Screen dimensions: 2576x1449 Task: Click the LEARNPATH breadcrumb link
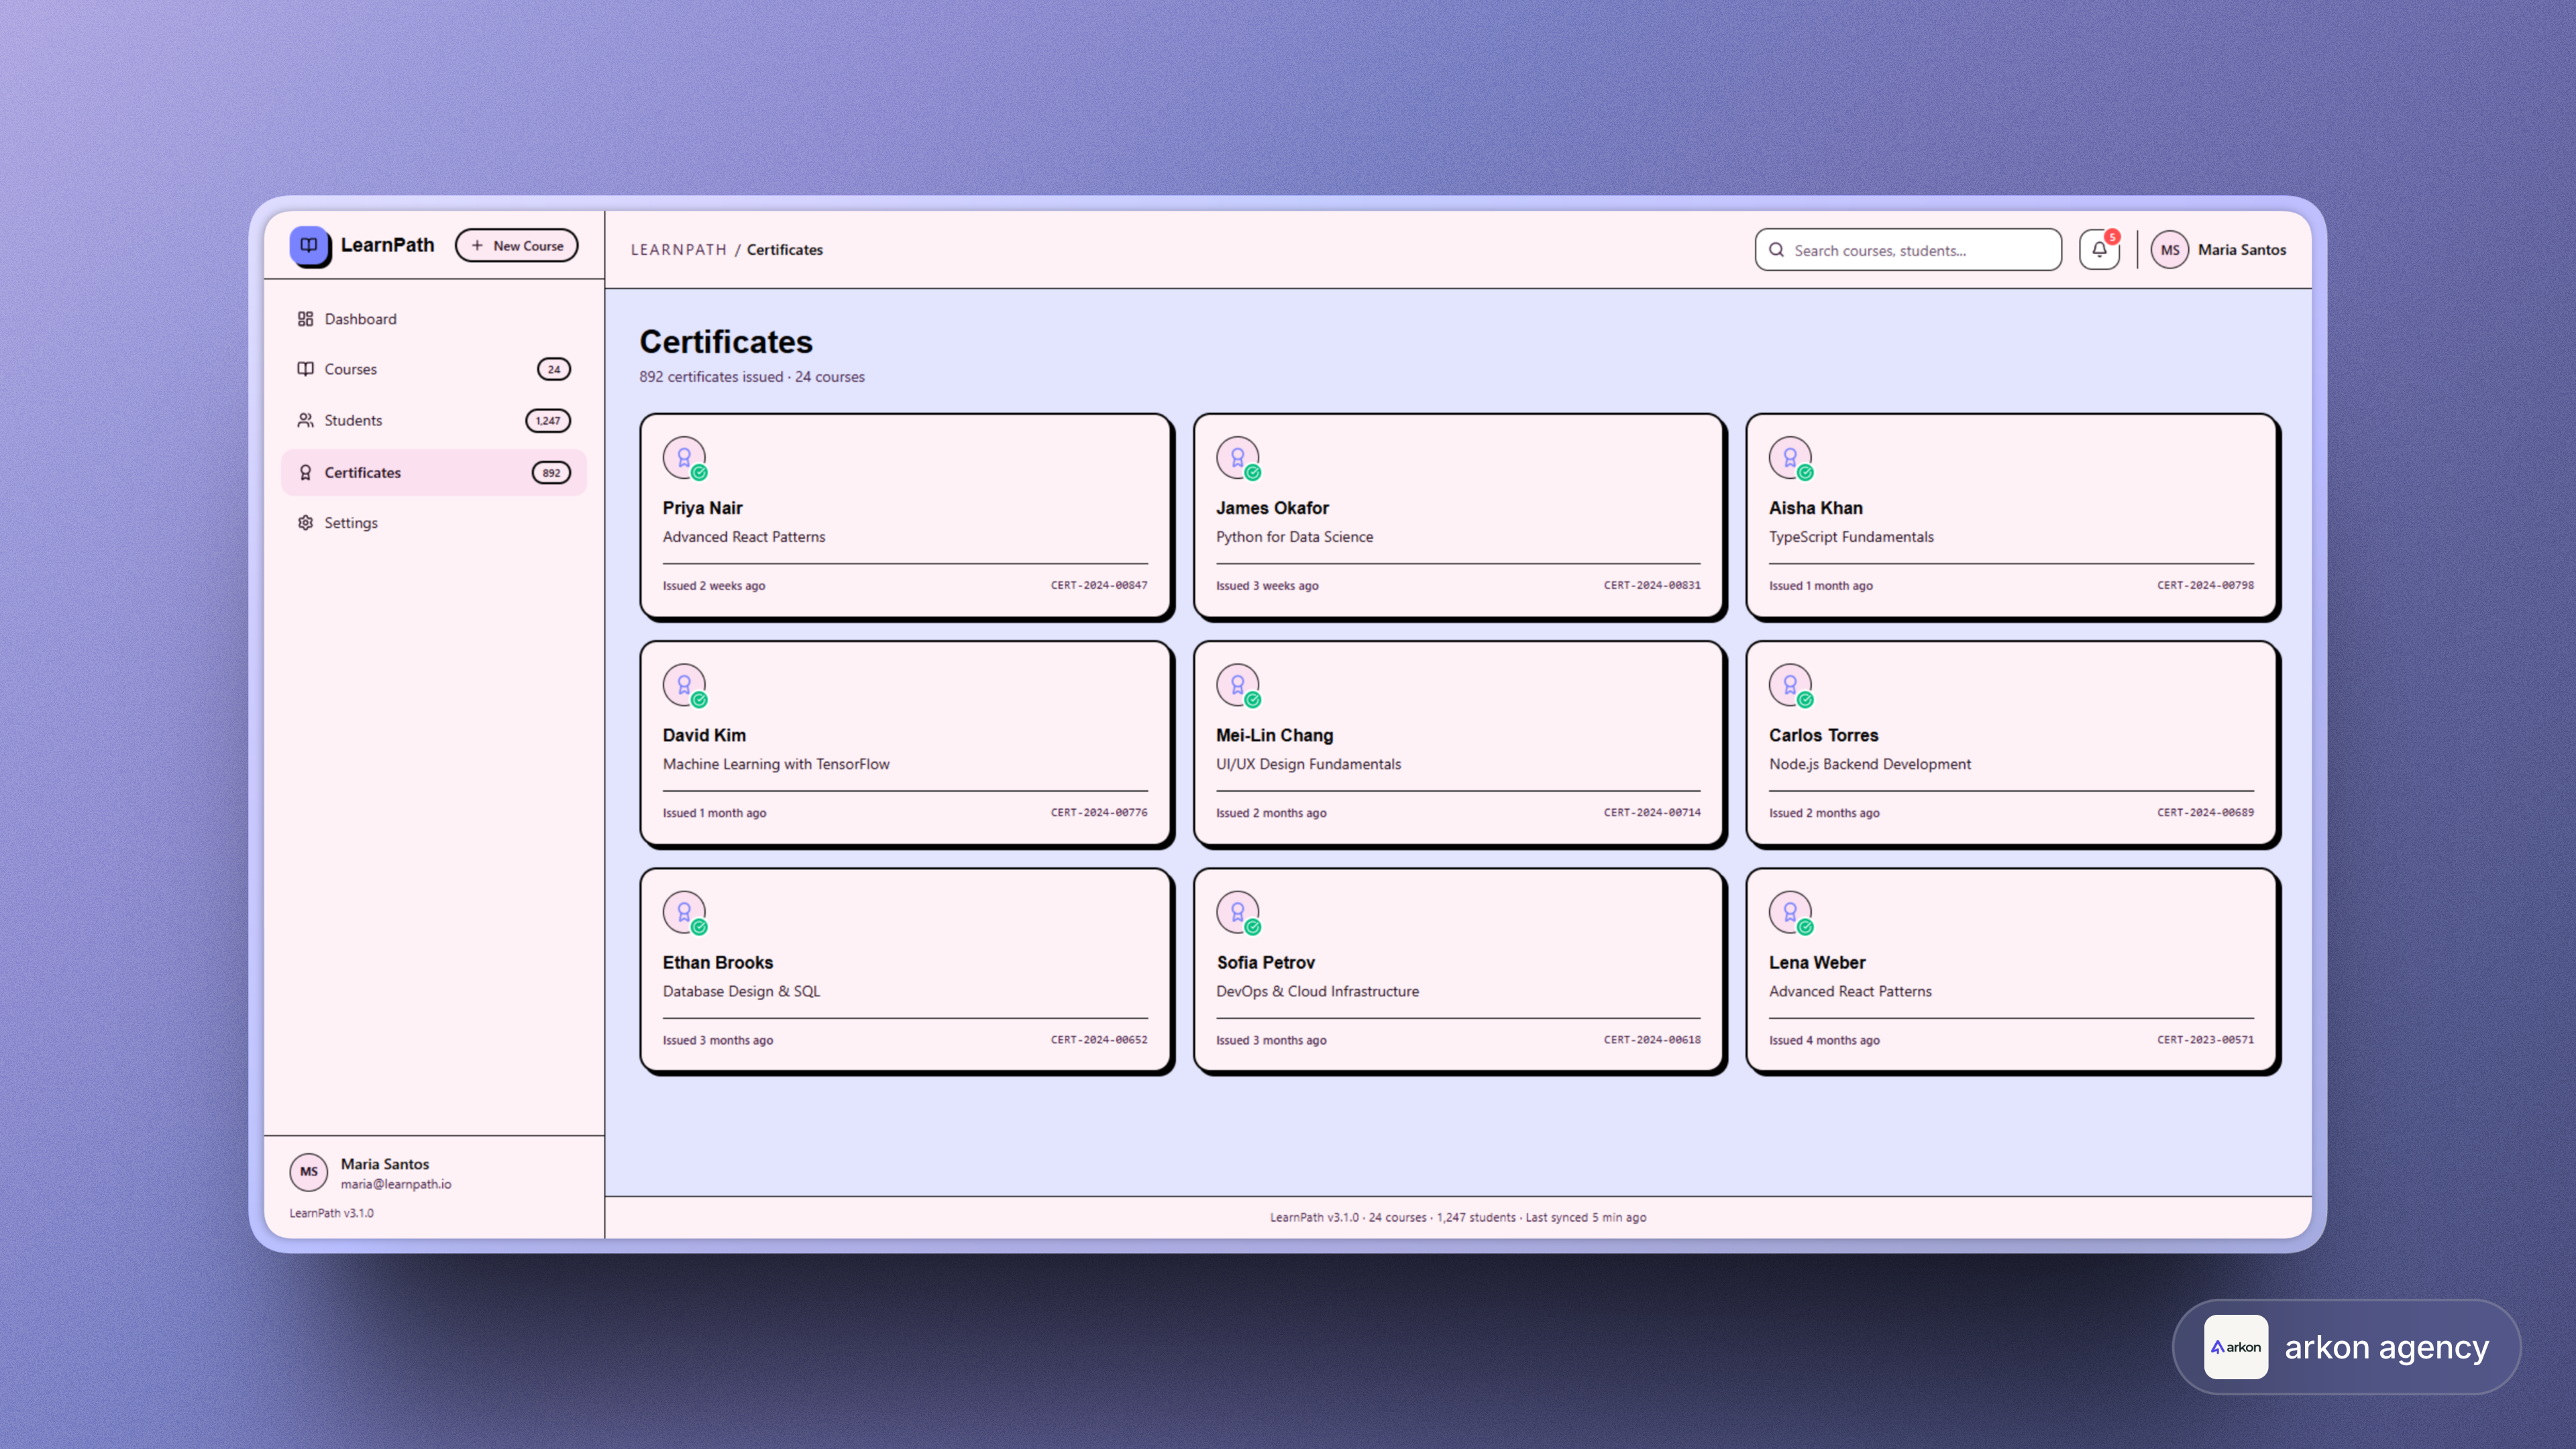(x=678, y=250)
